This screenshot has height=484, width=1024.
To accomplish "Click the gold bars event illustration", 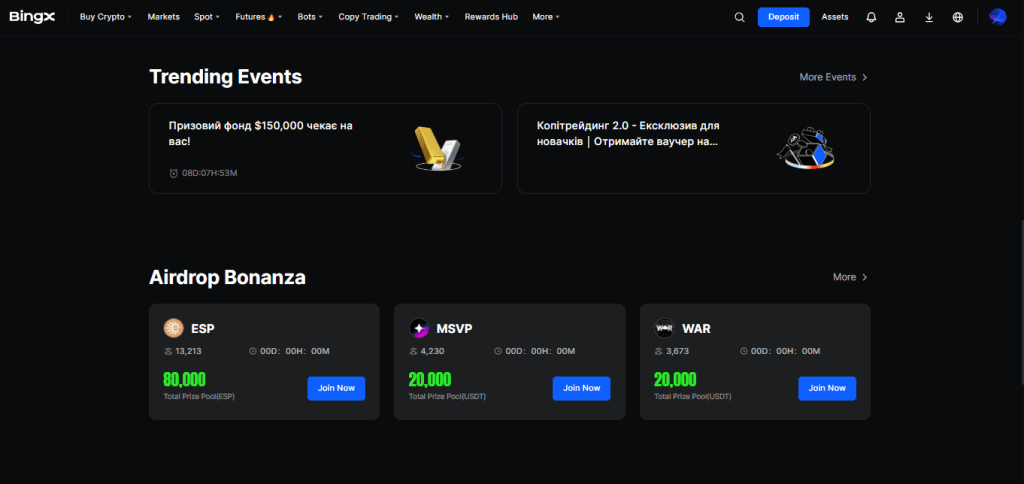I will 438,150.
